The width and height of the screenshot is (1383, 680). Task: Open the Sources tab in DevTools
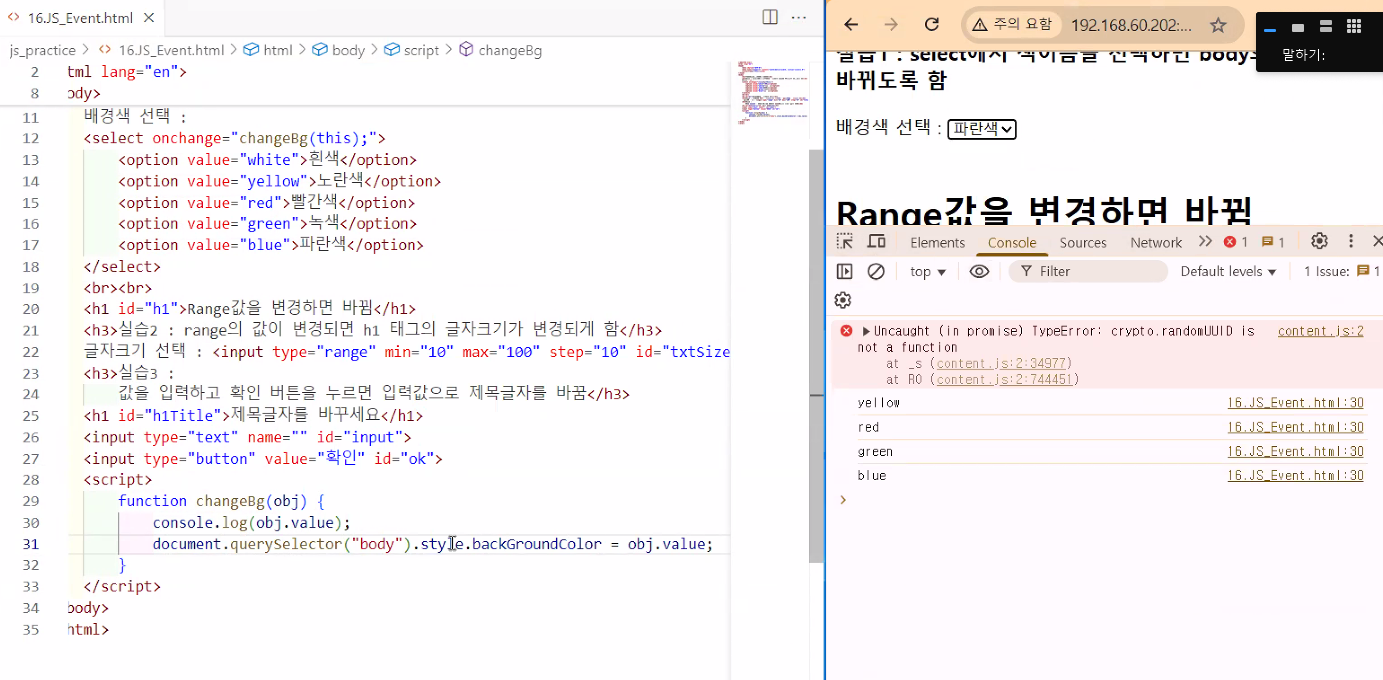coord(1083,242)
